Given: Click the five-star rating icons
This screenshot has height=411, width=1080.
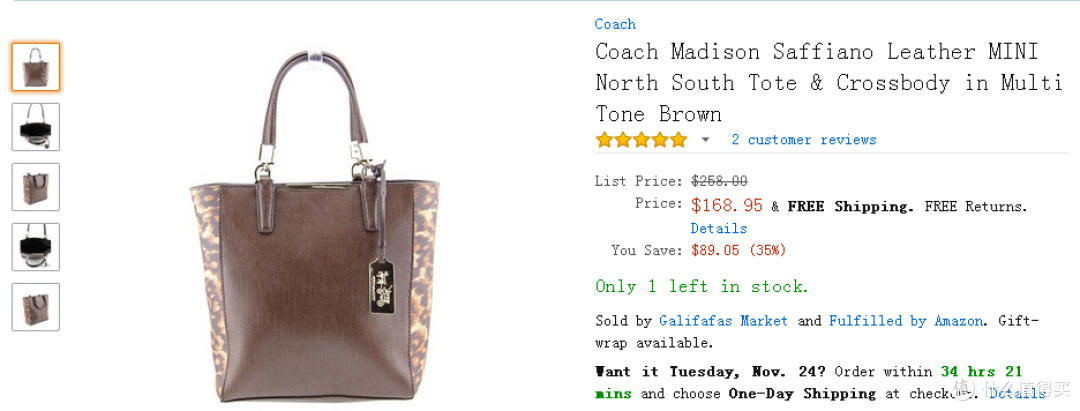Looking at the screenshot, I should 641,140.
